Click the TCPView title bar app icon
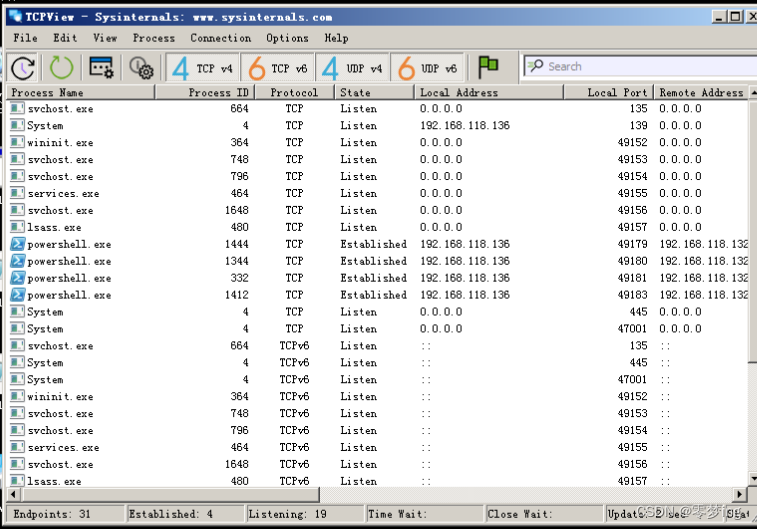 (x=15, y=17)
